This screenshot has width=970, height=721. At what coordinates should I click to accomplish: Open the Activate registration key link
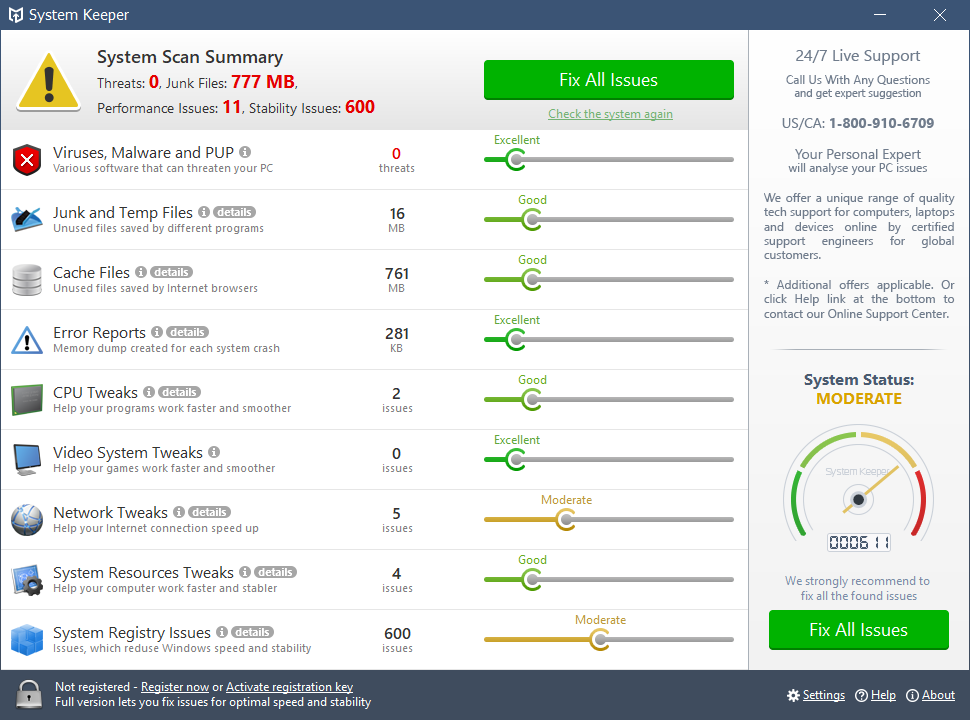[x=290, y=687]
